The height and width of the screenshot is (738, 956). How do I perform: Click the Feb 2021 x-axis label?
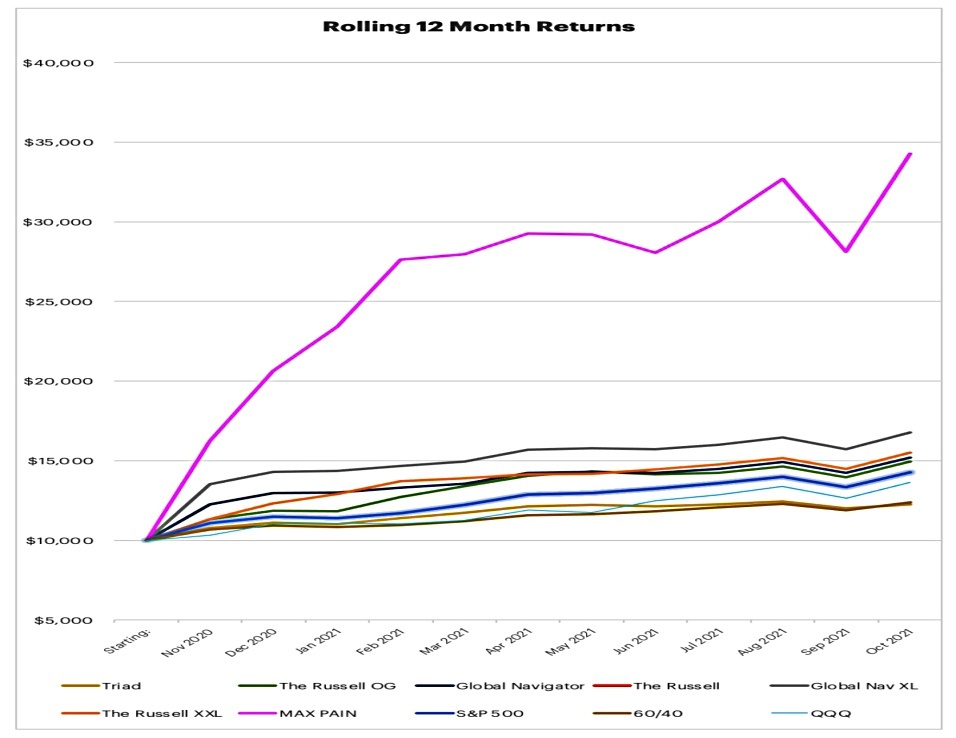[380, 642]
